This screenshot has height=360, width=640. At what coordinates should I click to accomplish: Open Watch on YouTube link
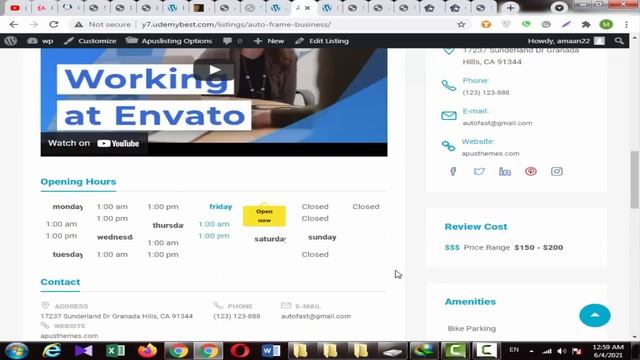point(94,143)
